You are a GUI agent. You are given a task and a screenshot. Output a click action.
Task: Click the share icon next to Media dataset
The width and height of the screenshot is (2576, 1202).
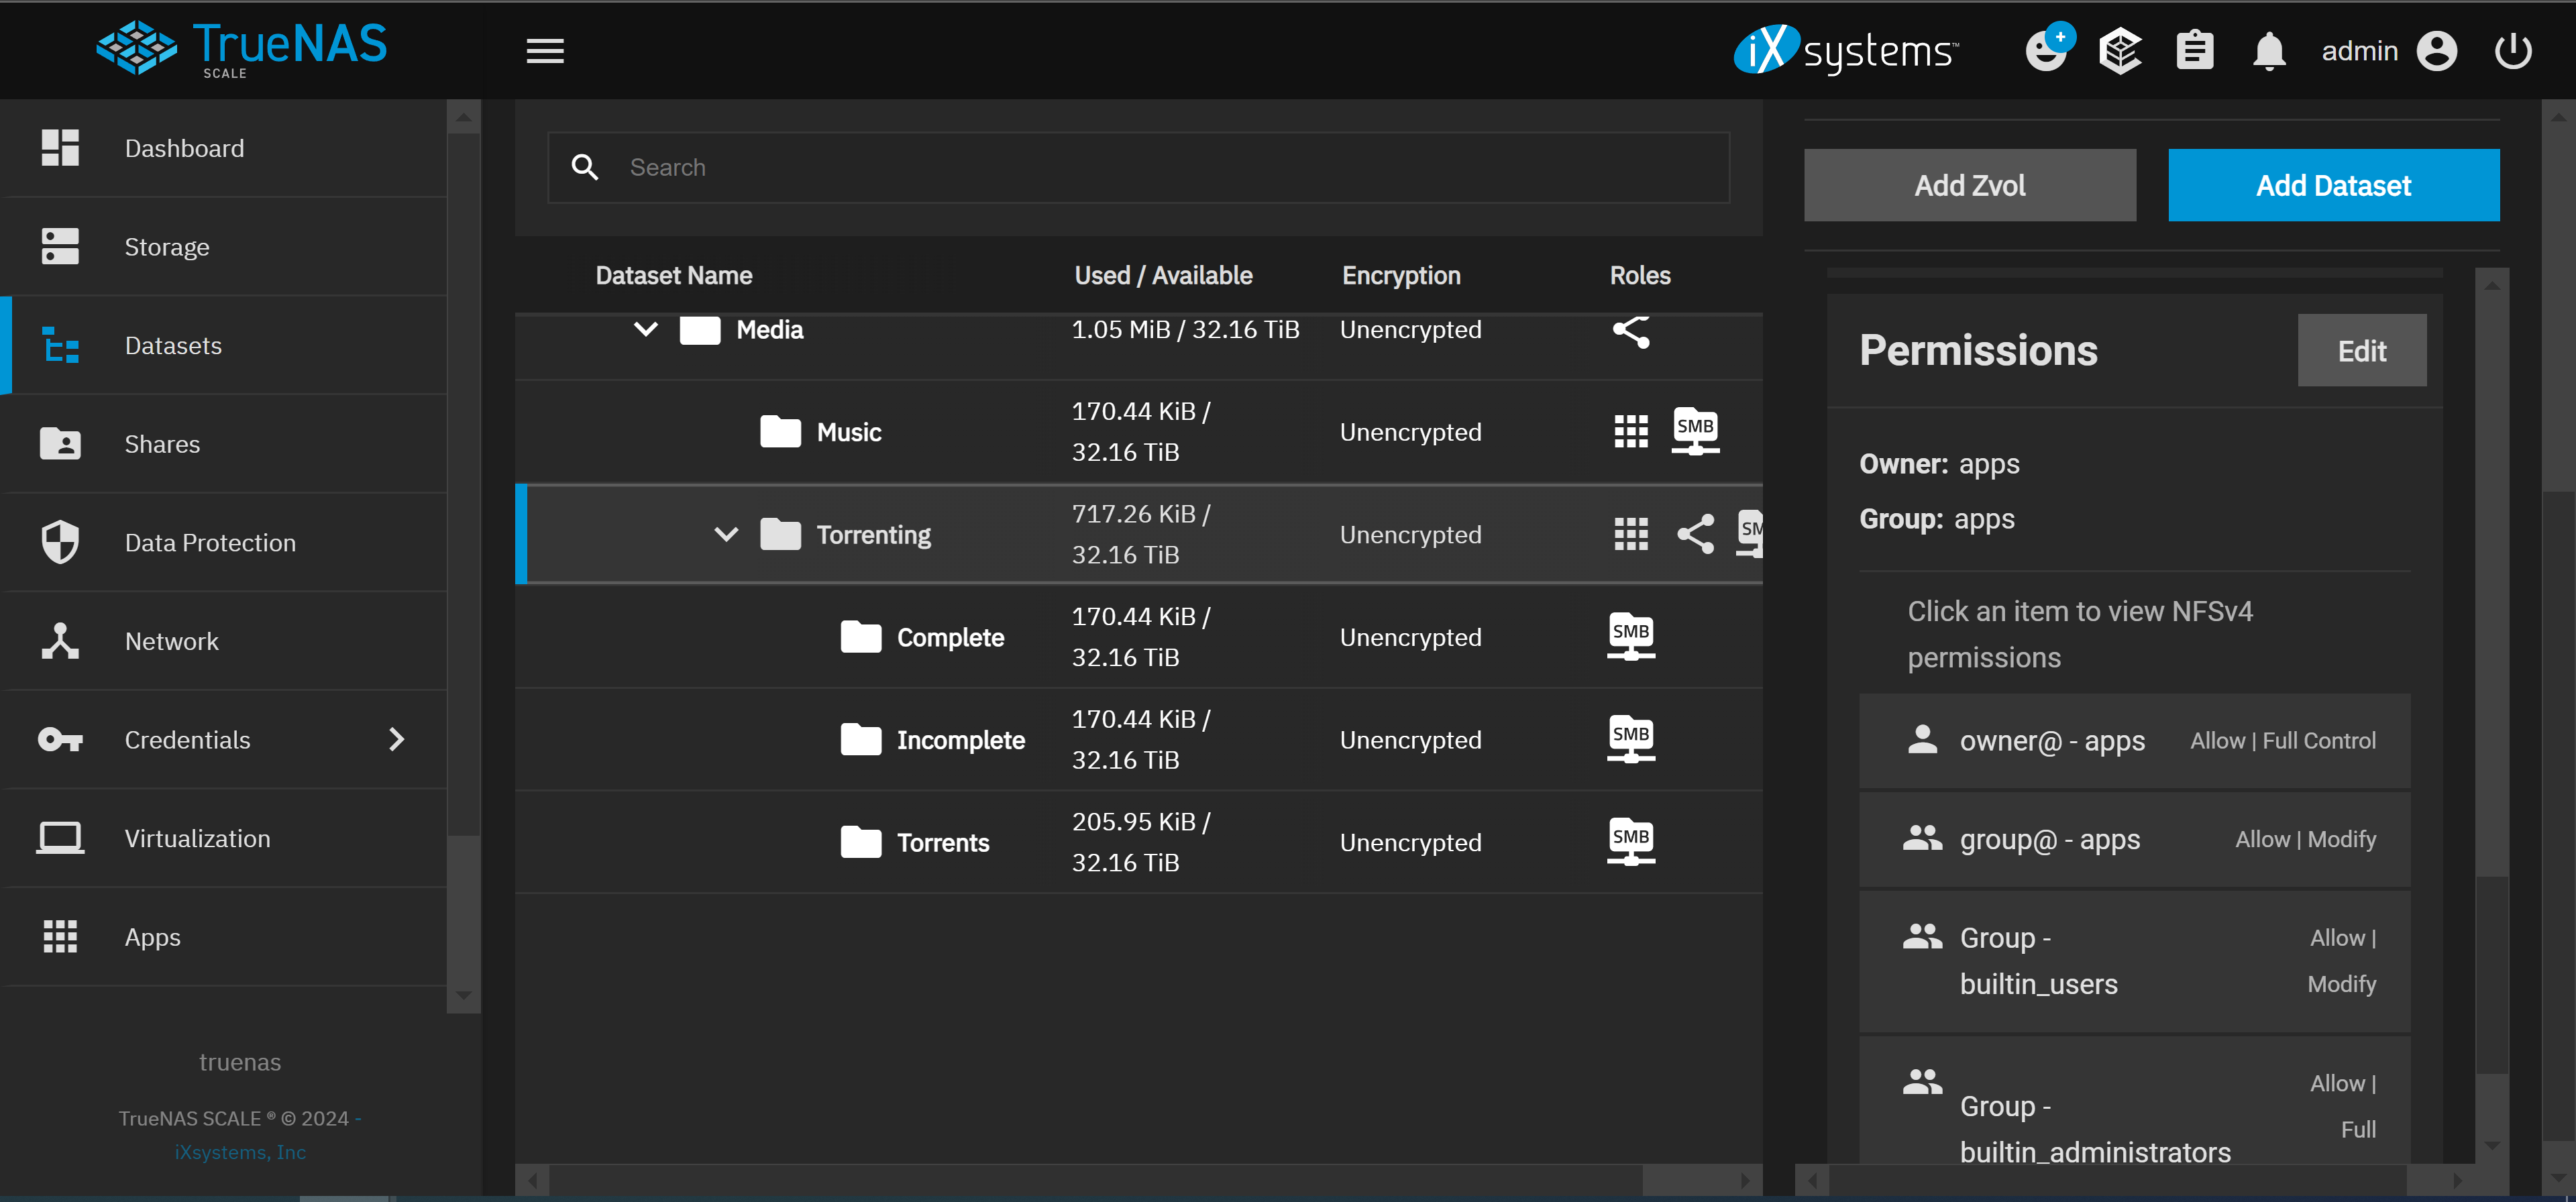coord(1632,330)
